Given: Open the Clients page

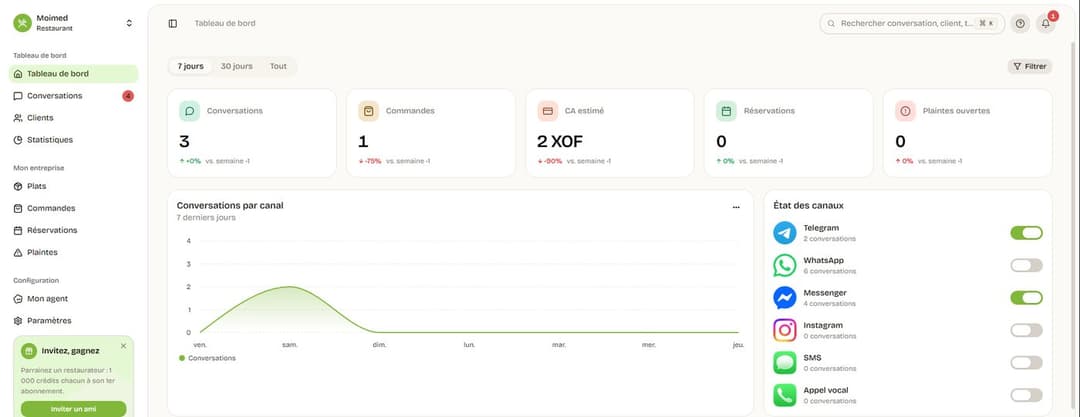Looking at the screenshot, I should [x=74, y=118].
